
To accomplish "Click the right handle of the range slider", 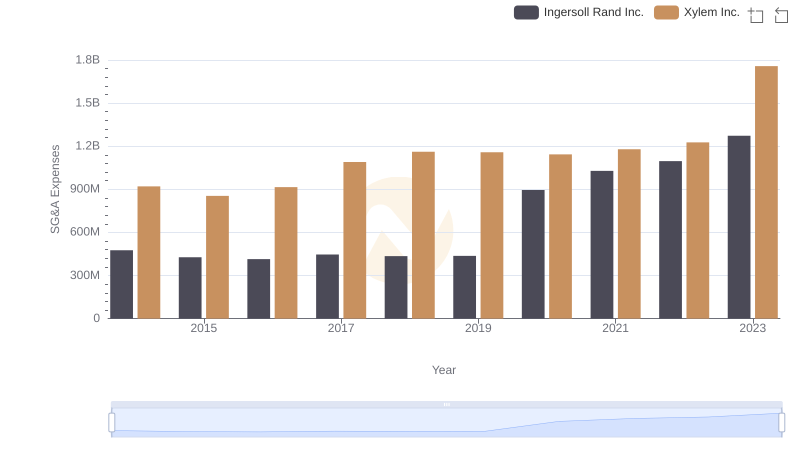I will pyautogui.click(x=782, y=423).
